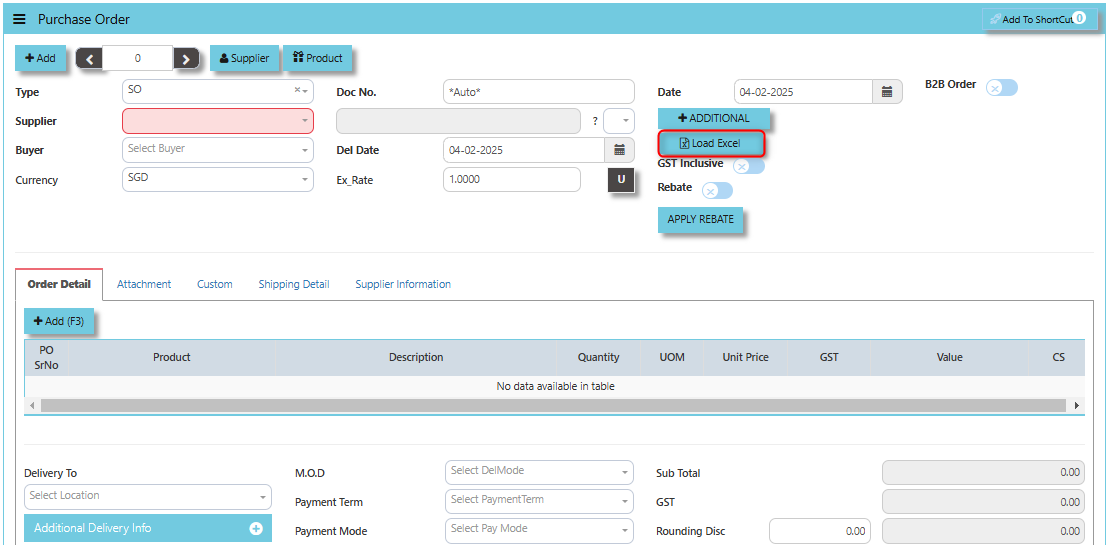Go to previous record with left arrow
Image resolution: width=1109 pixels, height=545 pixels.
pyautogui.click(x=89, y=59)
